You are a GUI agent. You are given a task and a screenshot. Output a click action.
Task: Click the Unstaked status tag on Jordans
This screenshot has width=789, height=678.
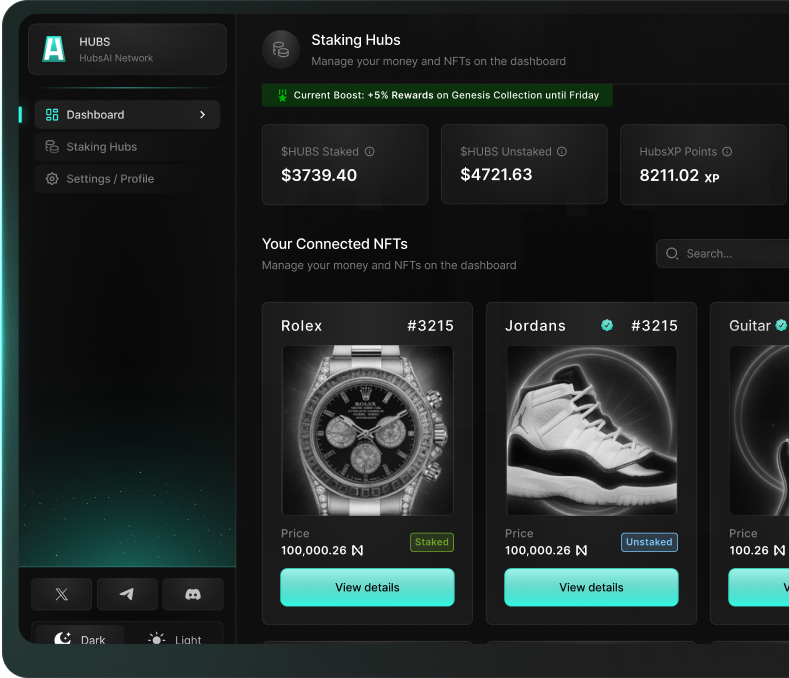[x=649, y=542]
